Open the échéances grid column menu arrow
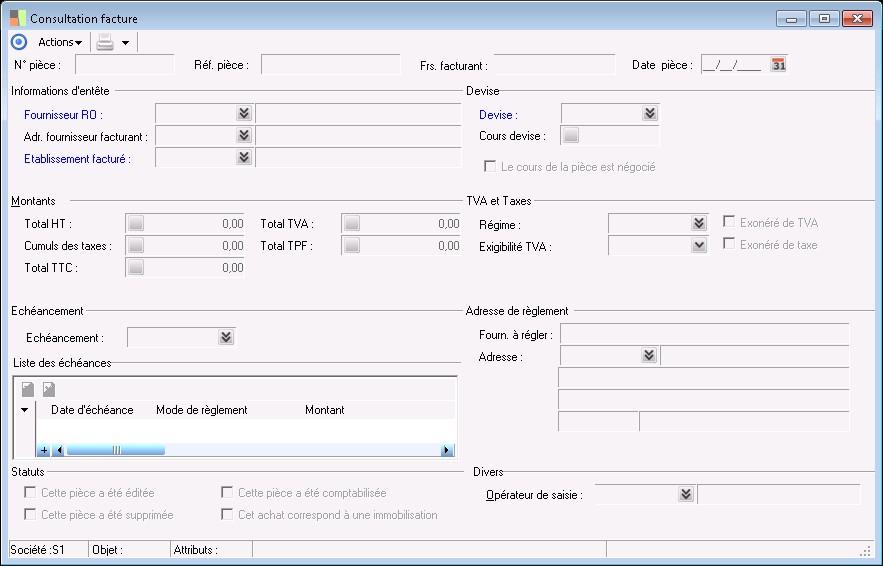This screenshot has height=566, width=883. pyautogui.click(x=25, y=410)
